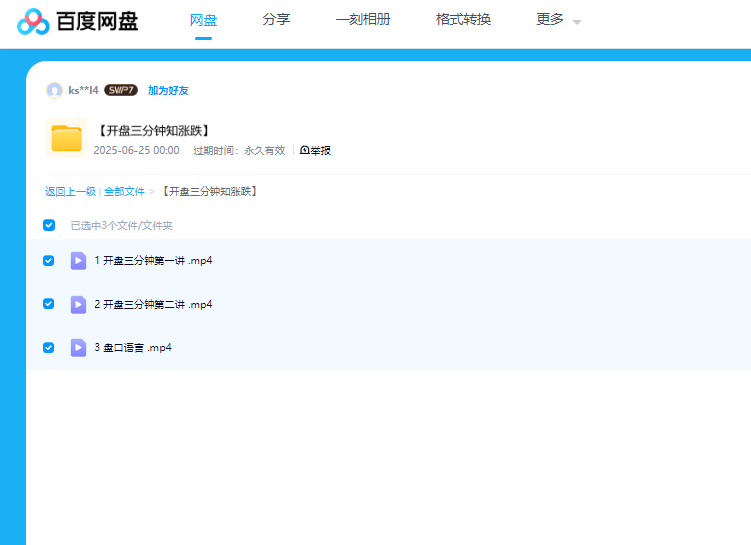This screenshot has width=751, height=545.
Task: Uncheck the 开盘三分钟第一讲 .mp4 checkbox
Action: [49, 261]
